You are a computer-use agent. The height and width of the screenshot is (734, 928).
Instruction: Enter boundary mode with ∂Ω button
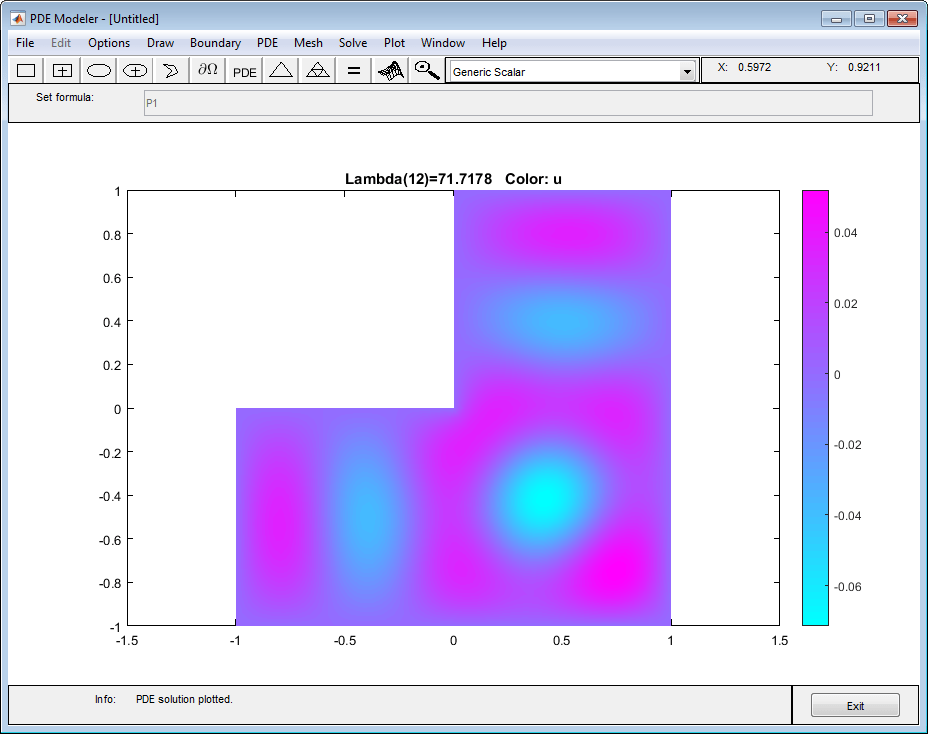[x=208, y=70]
